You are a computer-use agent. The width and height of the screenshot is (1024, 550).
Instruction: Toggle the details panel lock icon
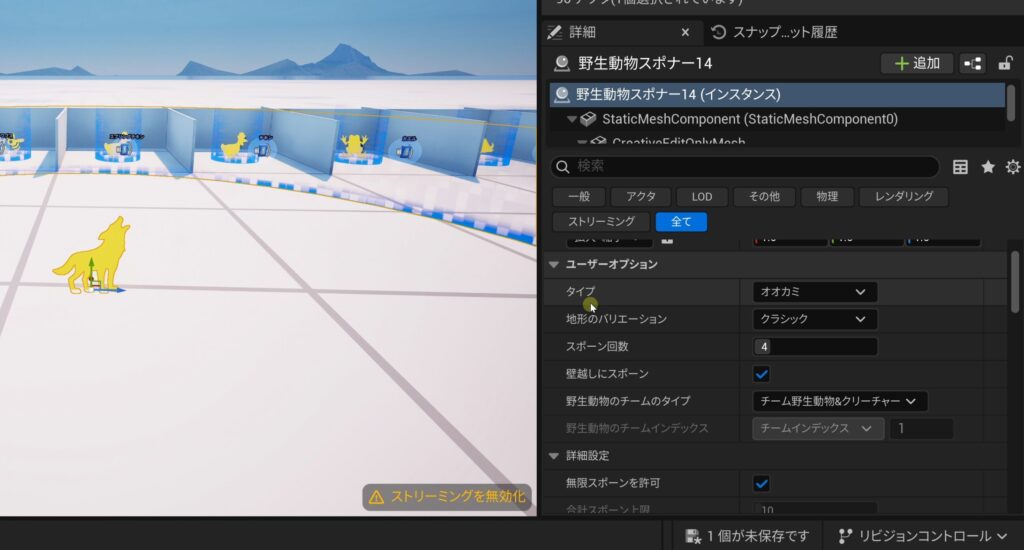click(x=1005, y=63)
